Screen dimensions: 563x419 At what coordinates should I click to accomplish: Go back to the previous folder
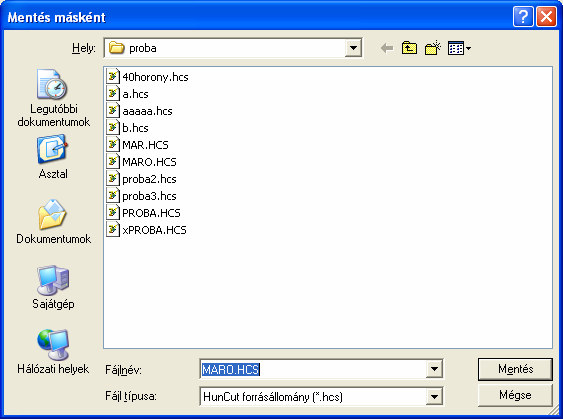(387, 48)
